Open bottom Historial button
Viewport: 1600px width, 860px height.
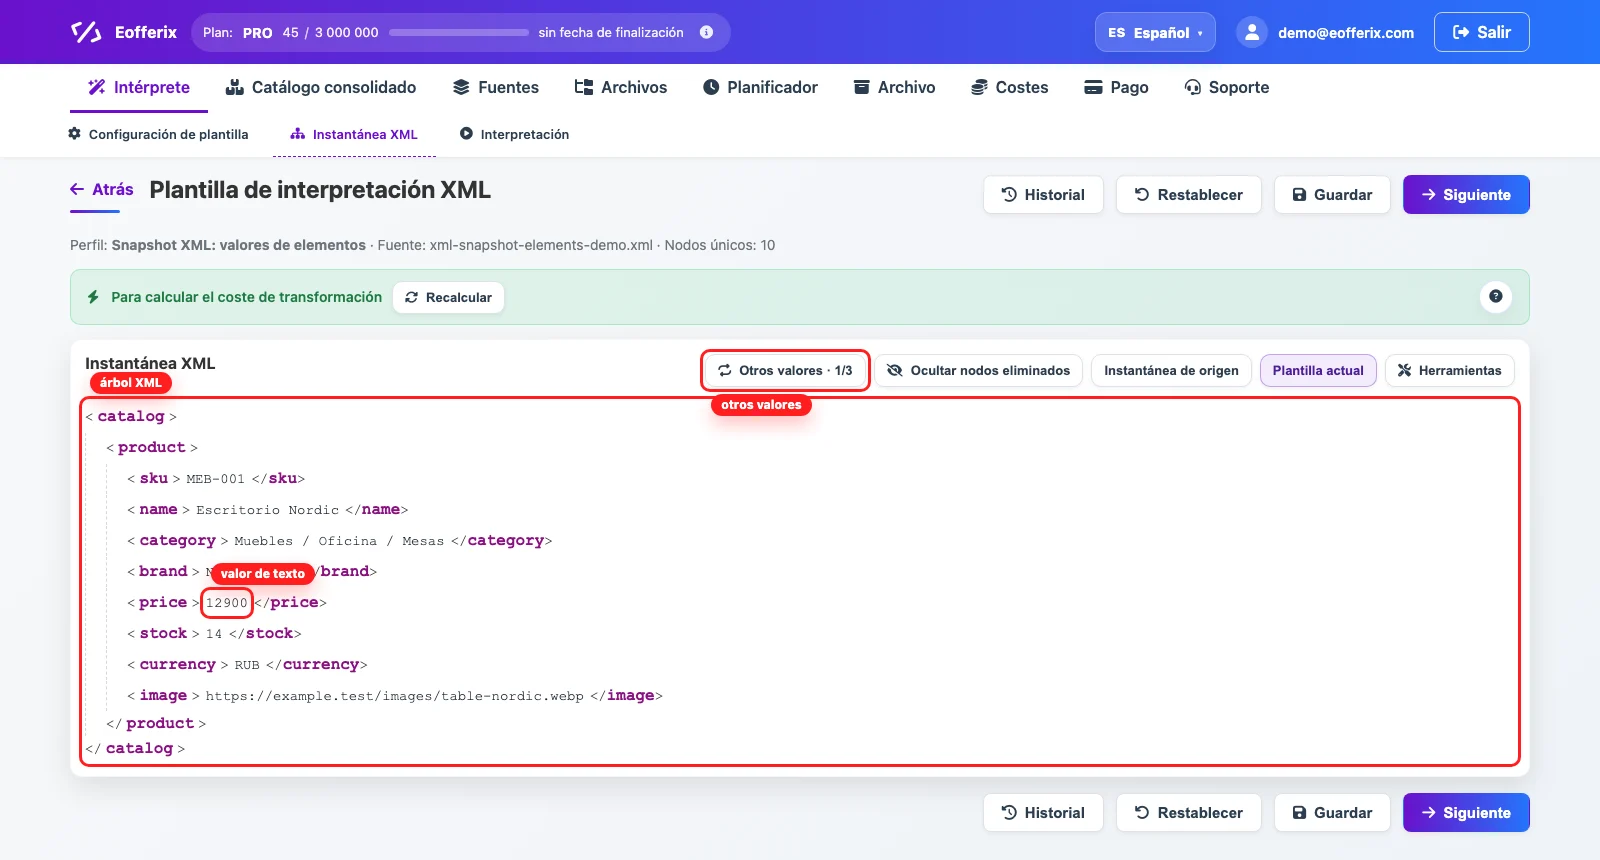[x=1043, y=813]
